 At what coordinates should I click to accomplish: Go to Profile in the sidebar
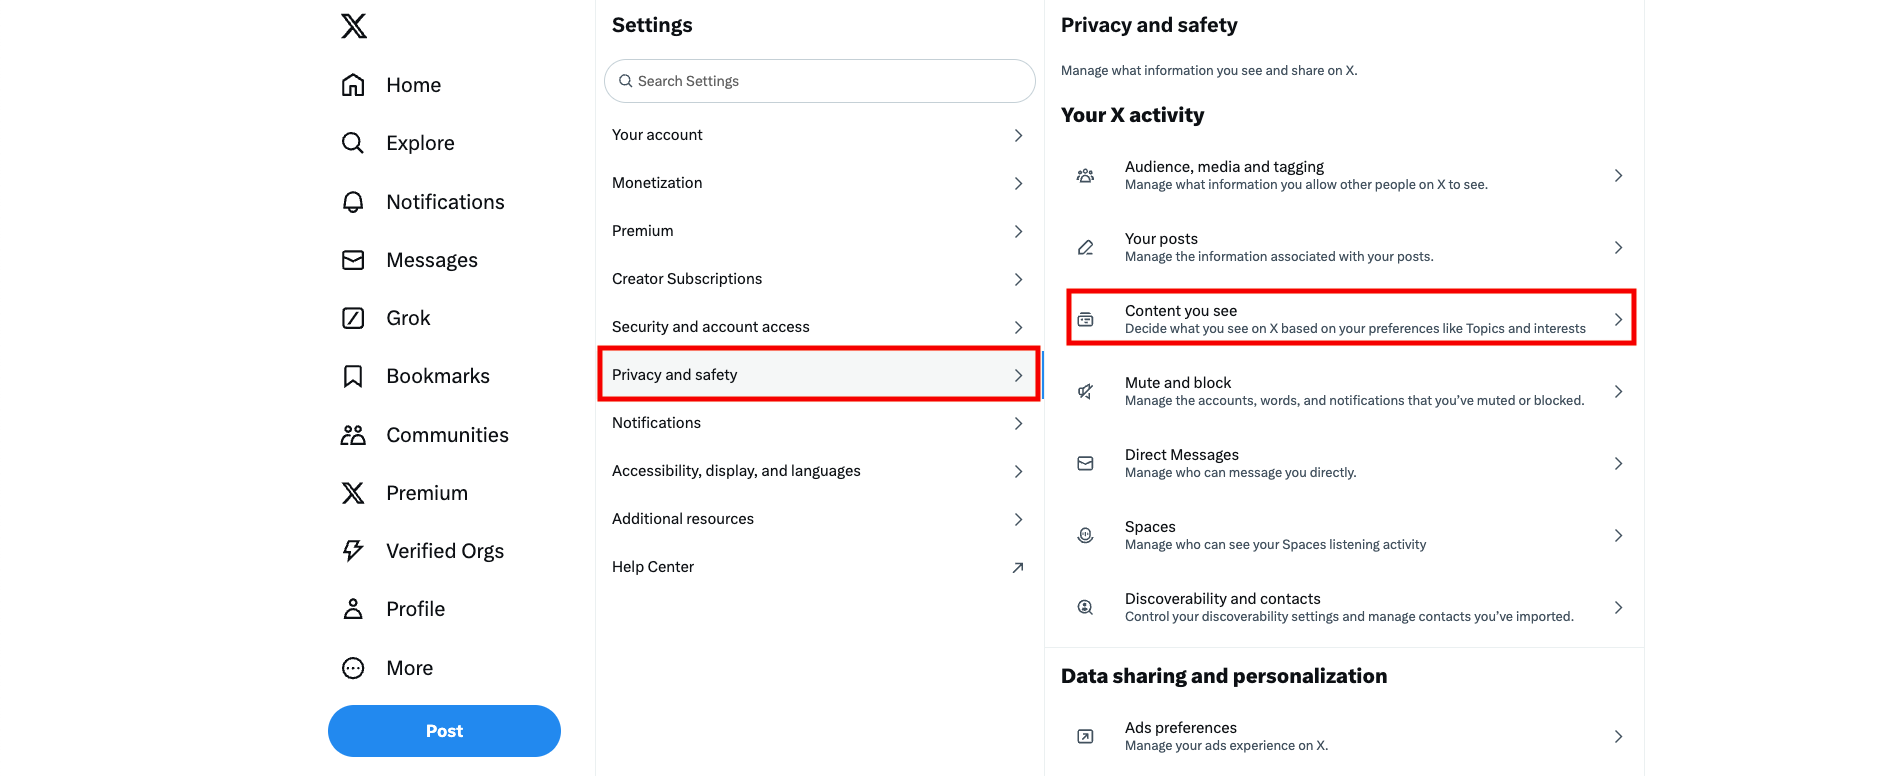click(415, 609)
